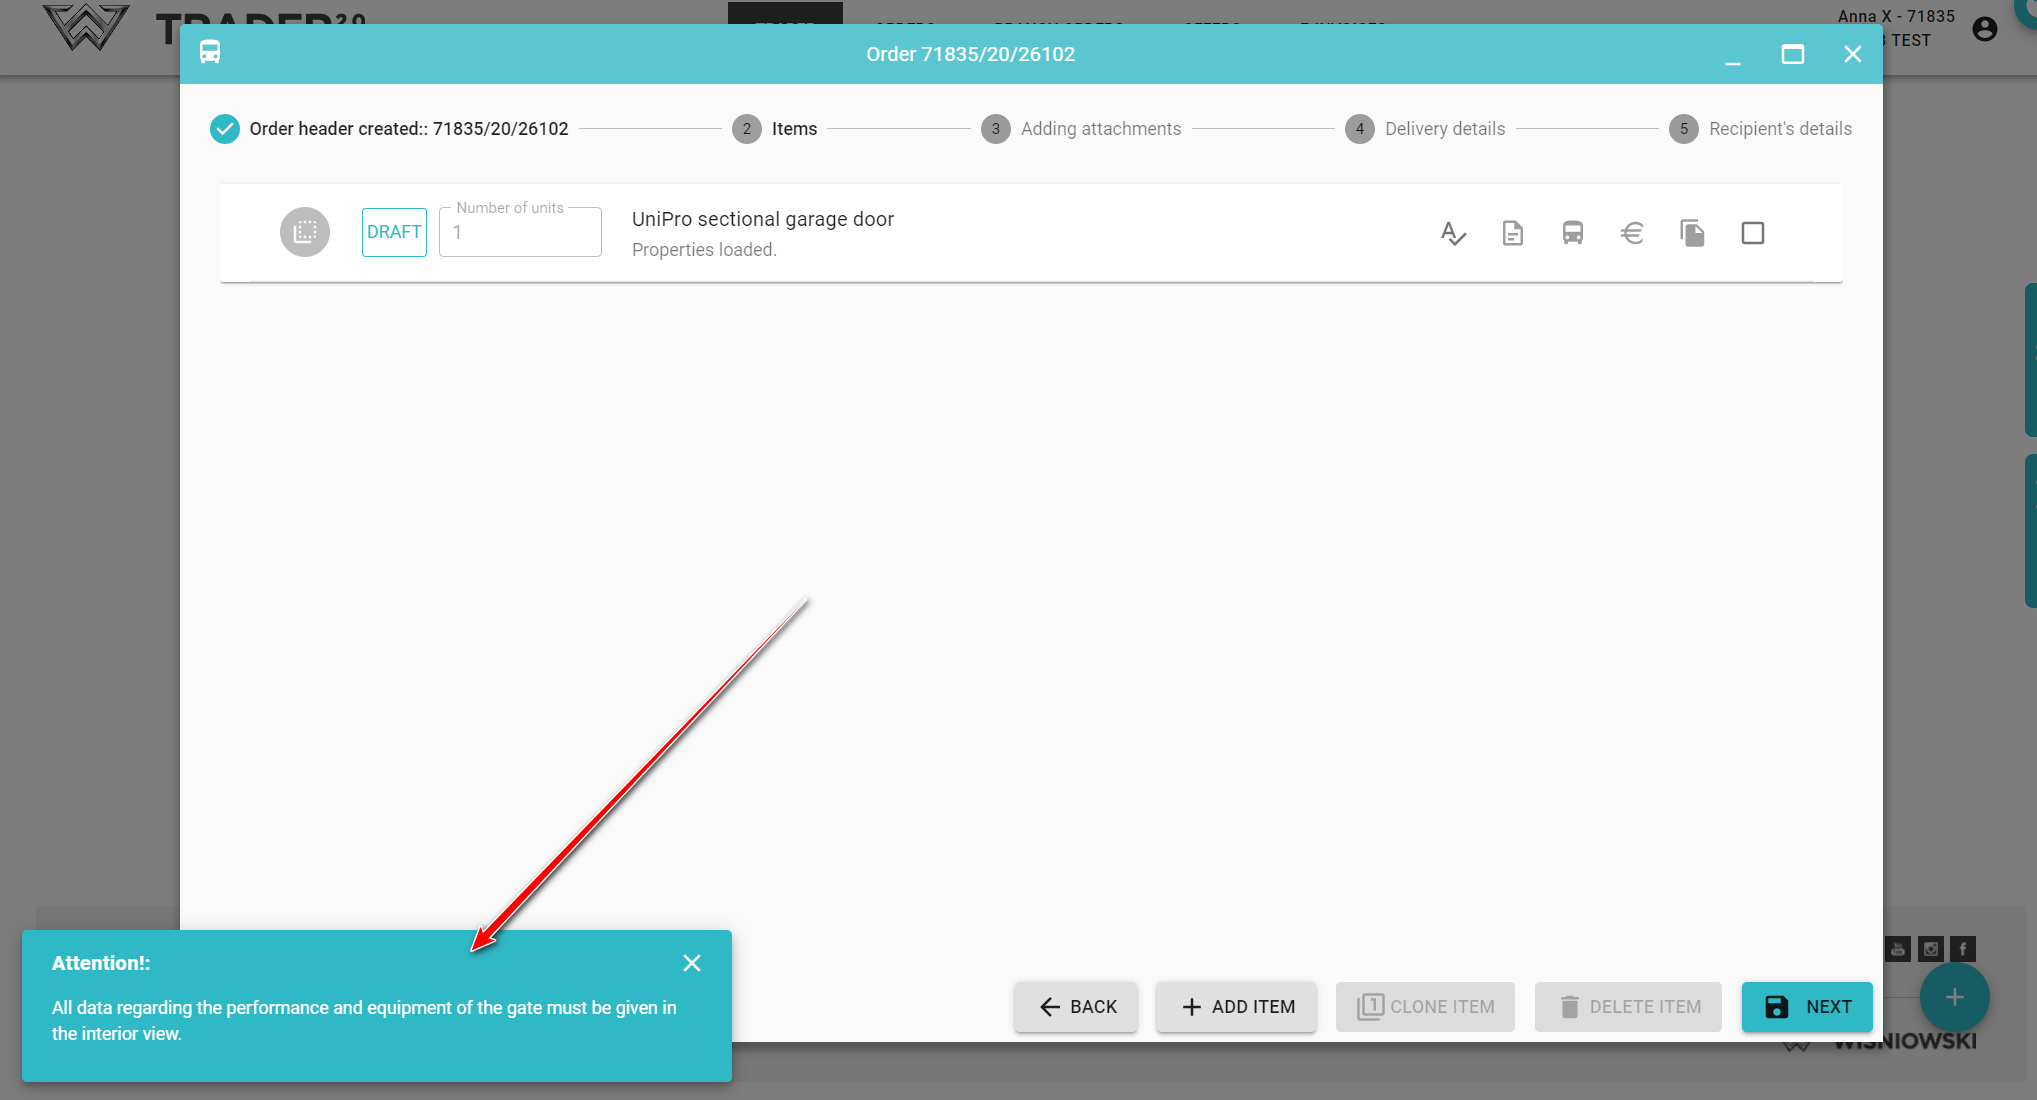
Task: Click the DRAFT status badge
Action: point(394,232)
